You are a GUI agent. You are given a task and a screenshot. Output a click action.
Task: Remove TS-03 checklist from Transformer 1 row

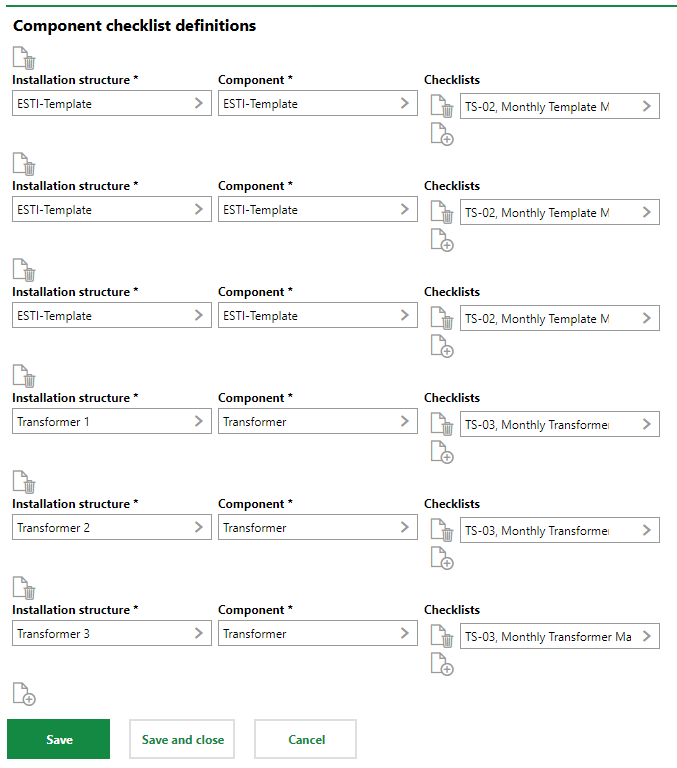442,425
